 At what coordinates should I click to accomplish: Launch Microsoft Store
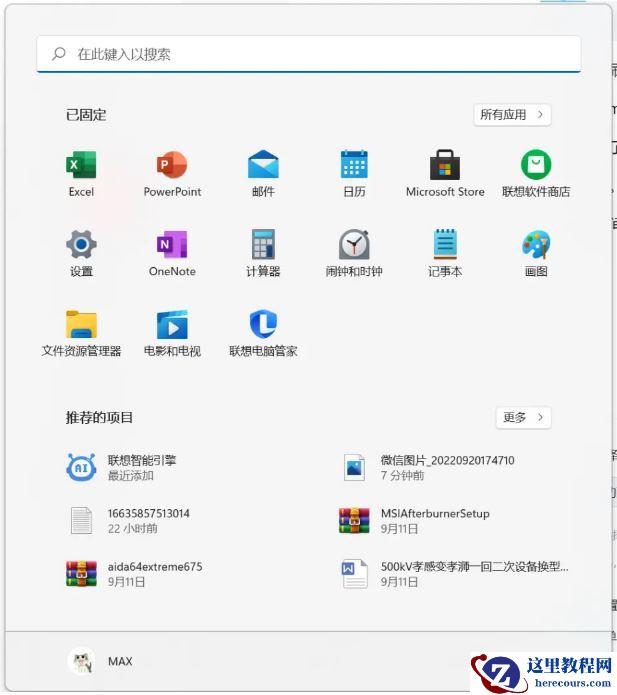pyautogui.click(x=445, y=174)
